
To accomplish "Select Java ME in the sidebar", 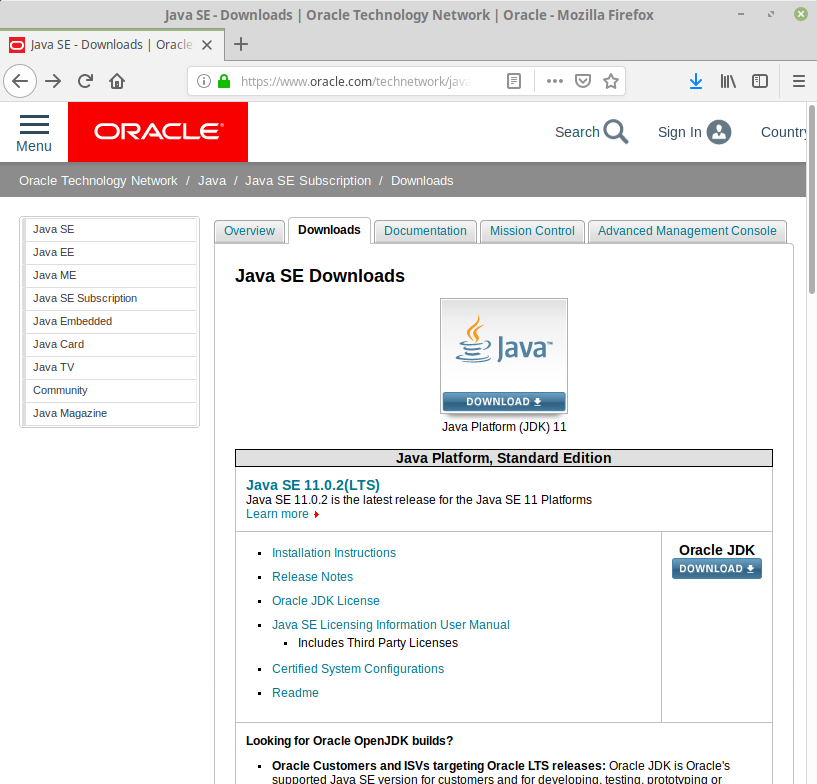I will click(110, 275).
